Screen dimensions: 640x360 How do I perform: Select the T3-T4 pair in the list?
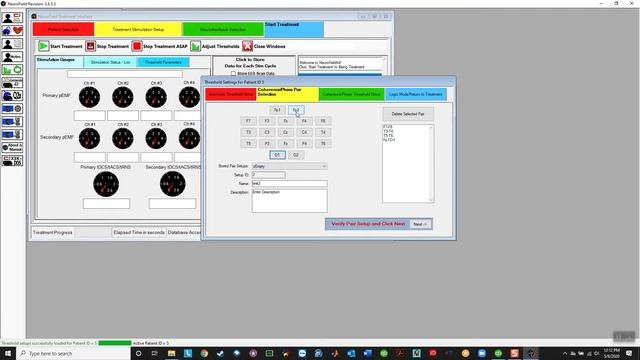tap(388, 131)
